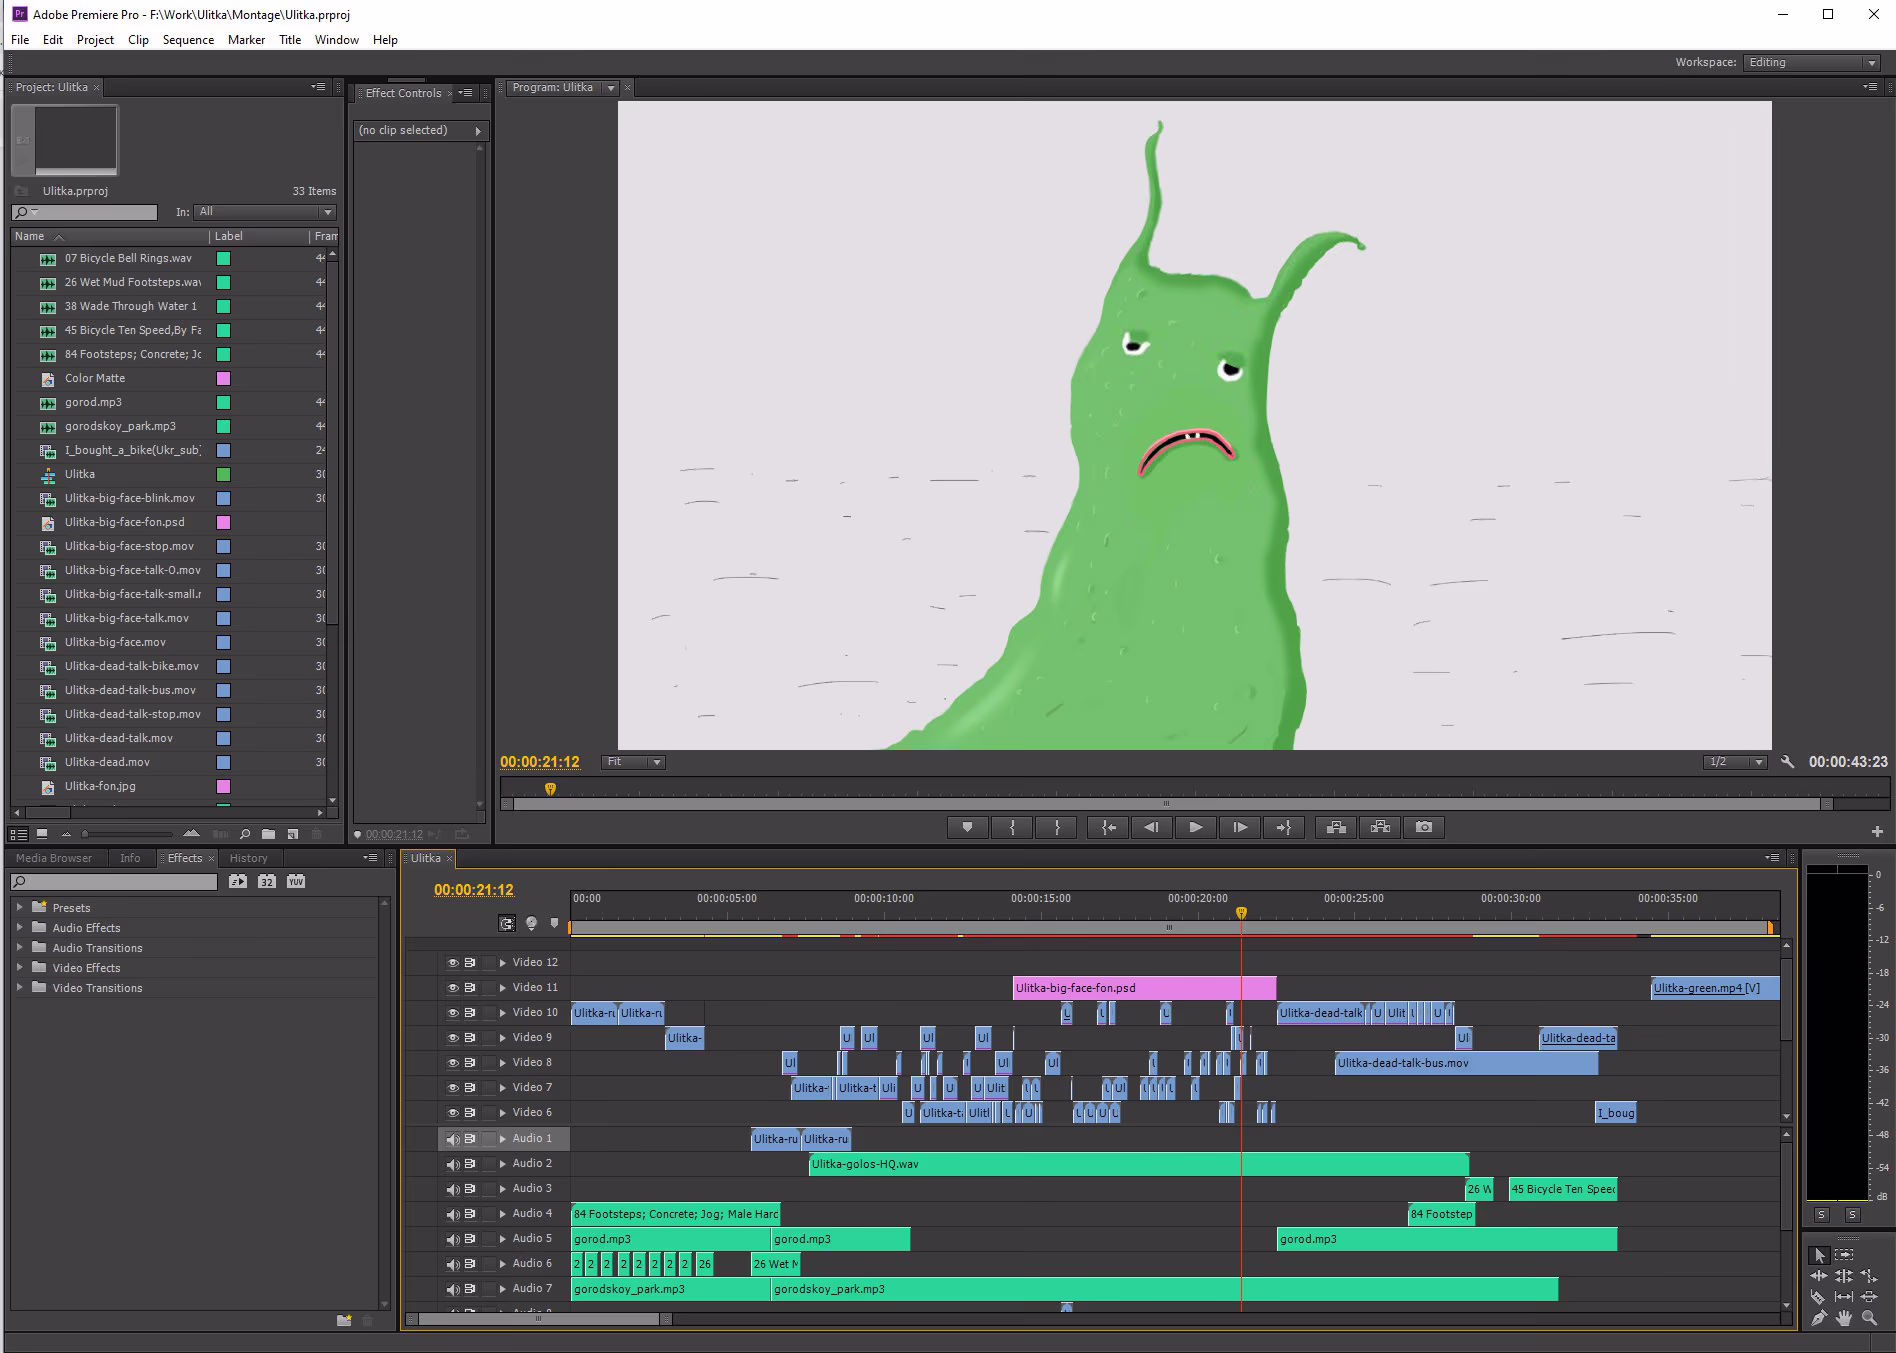Screen dimensions: 1896x1353
Task: Click the New Item icon in Project panel
Action: [x=293, y=833]
